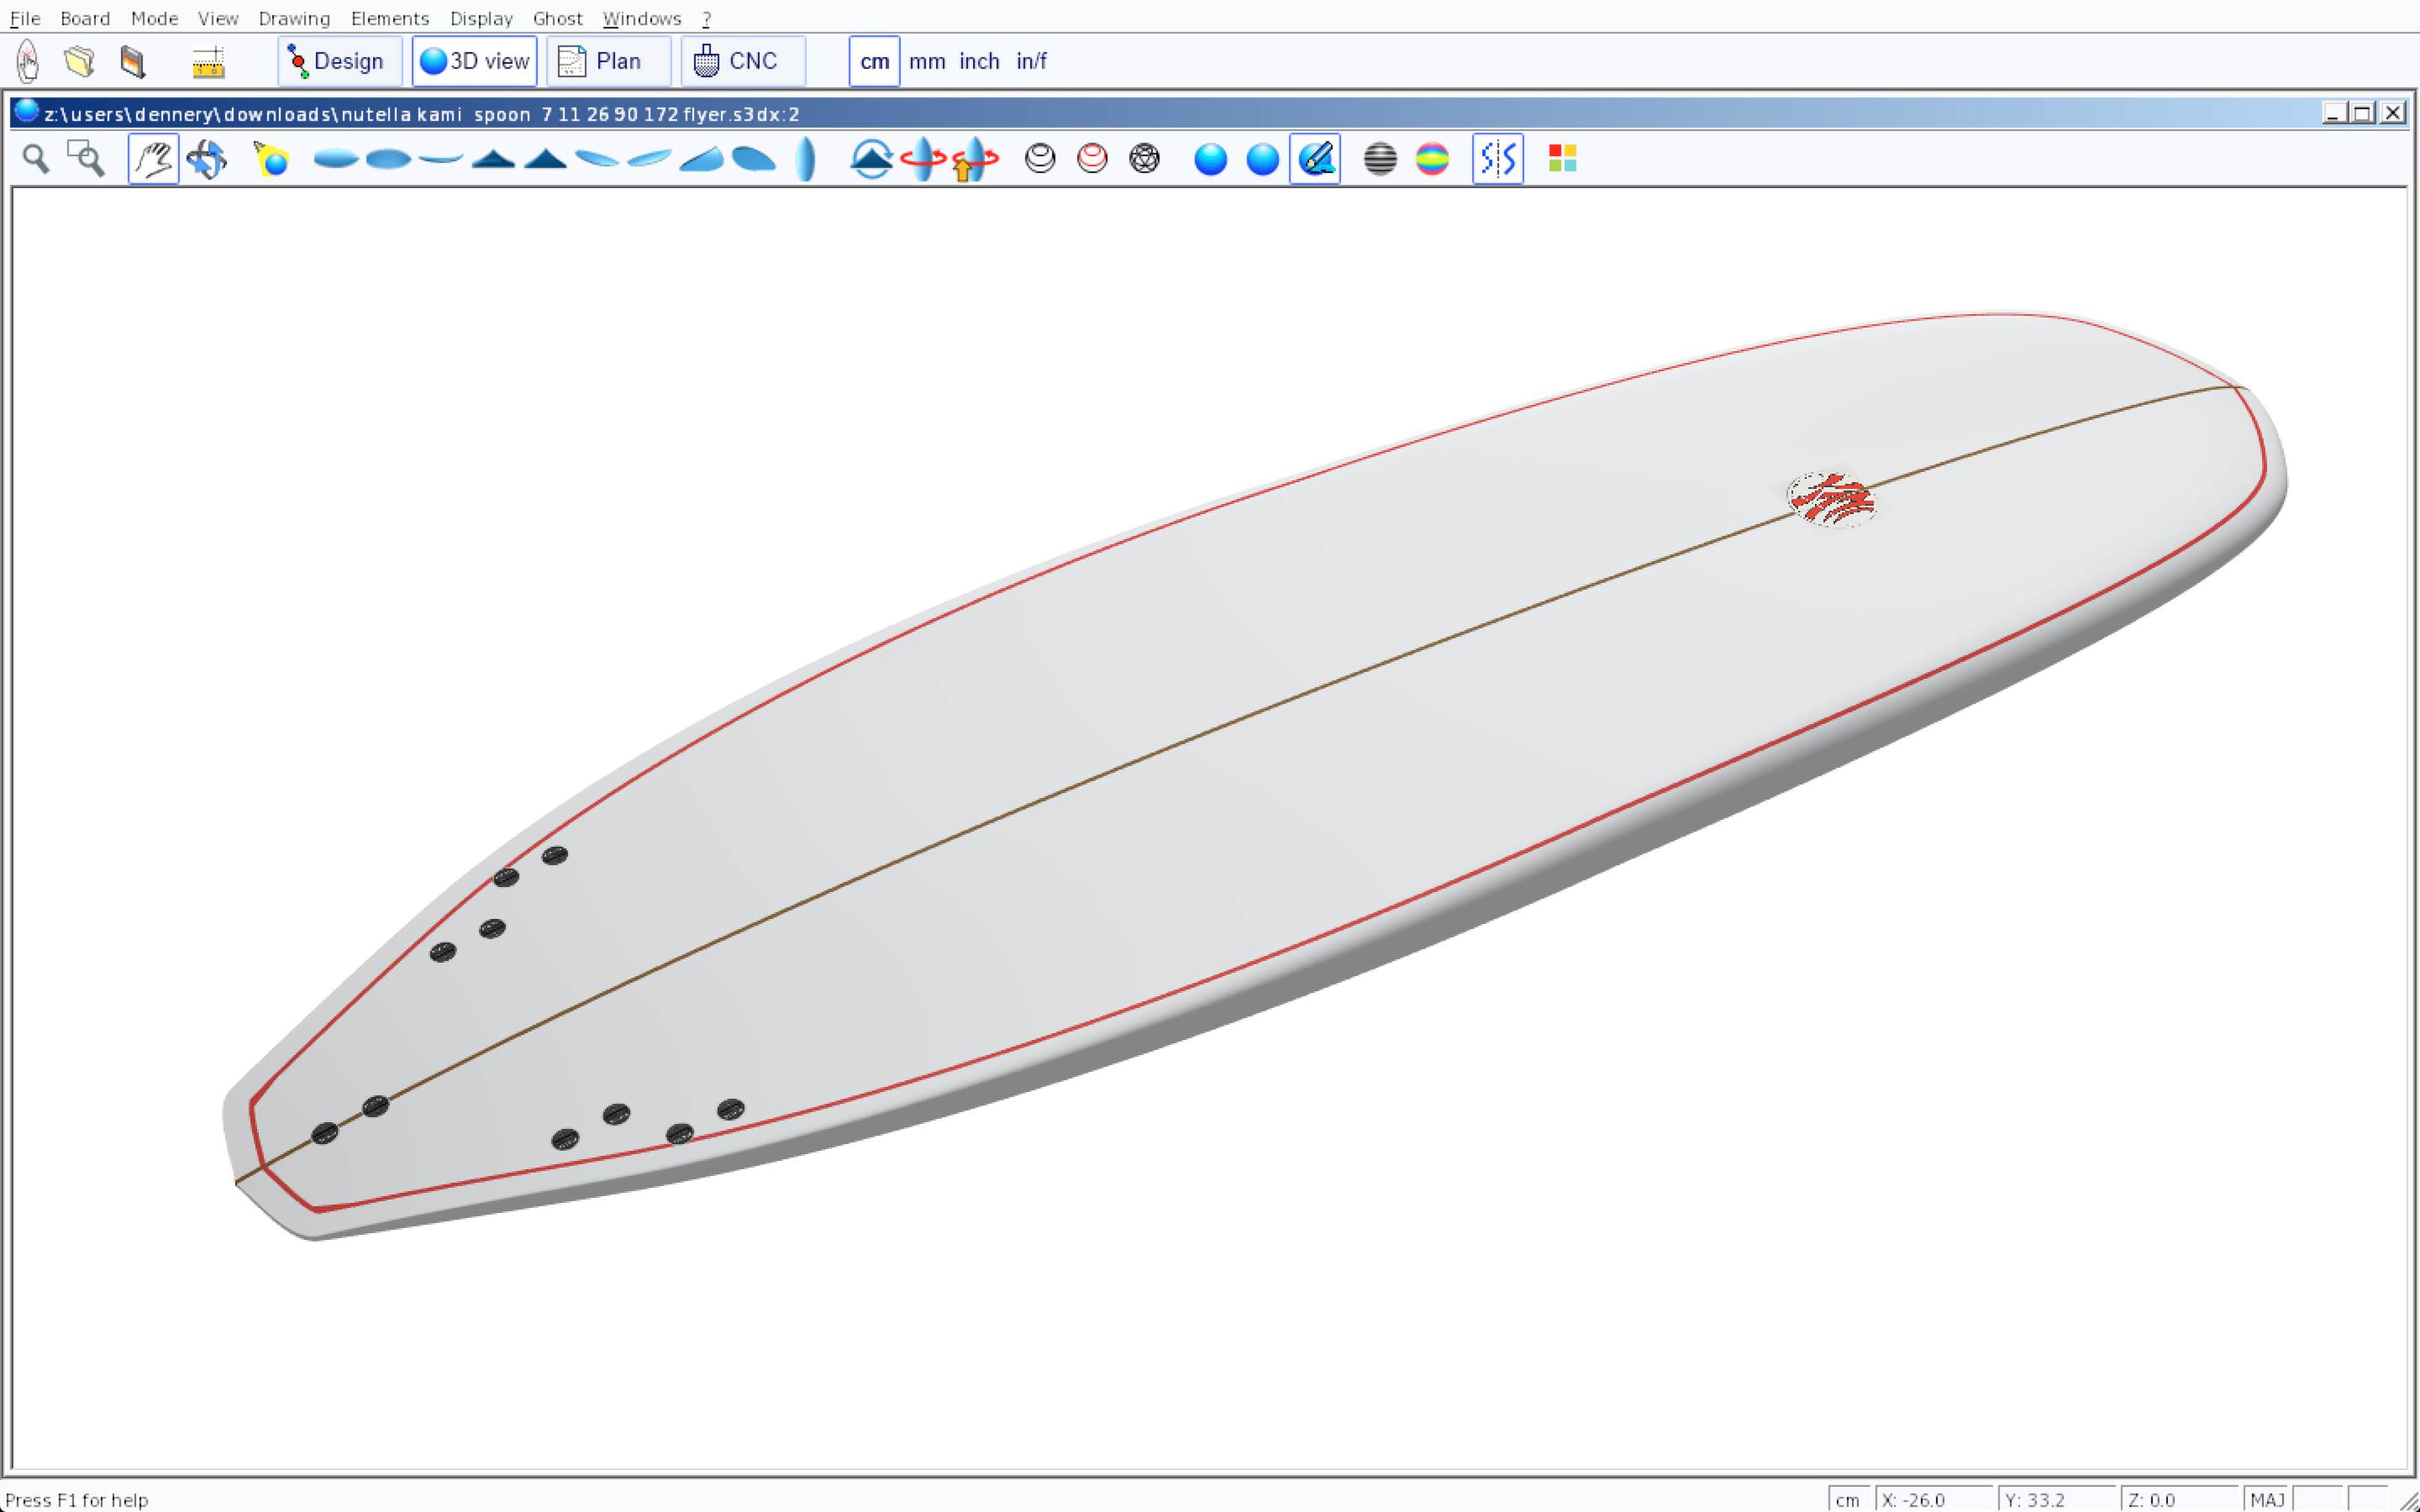Viewport: 2420px width, 1512px height.
Task: Switch units to inch
Action: pos(978,61)
